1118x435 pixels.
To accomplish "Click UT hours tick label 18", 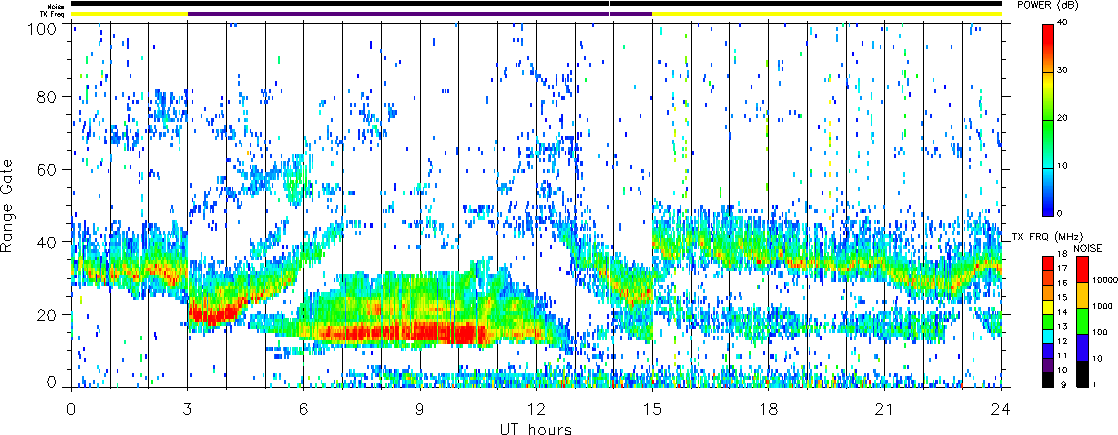I will 769,410.
